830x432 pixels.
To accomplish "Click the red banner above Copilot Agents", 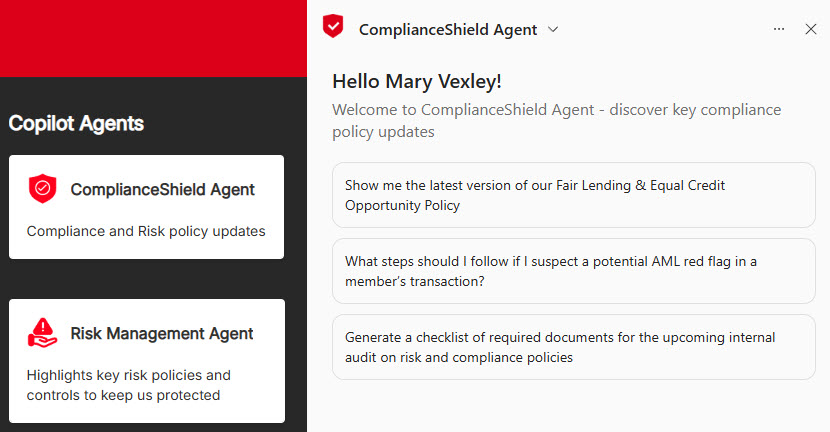I will click(x=153, y=38).
